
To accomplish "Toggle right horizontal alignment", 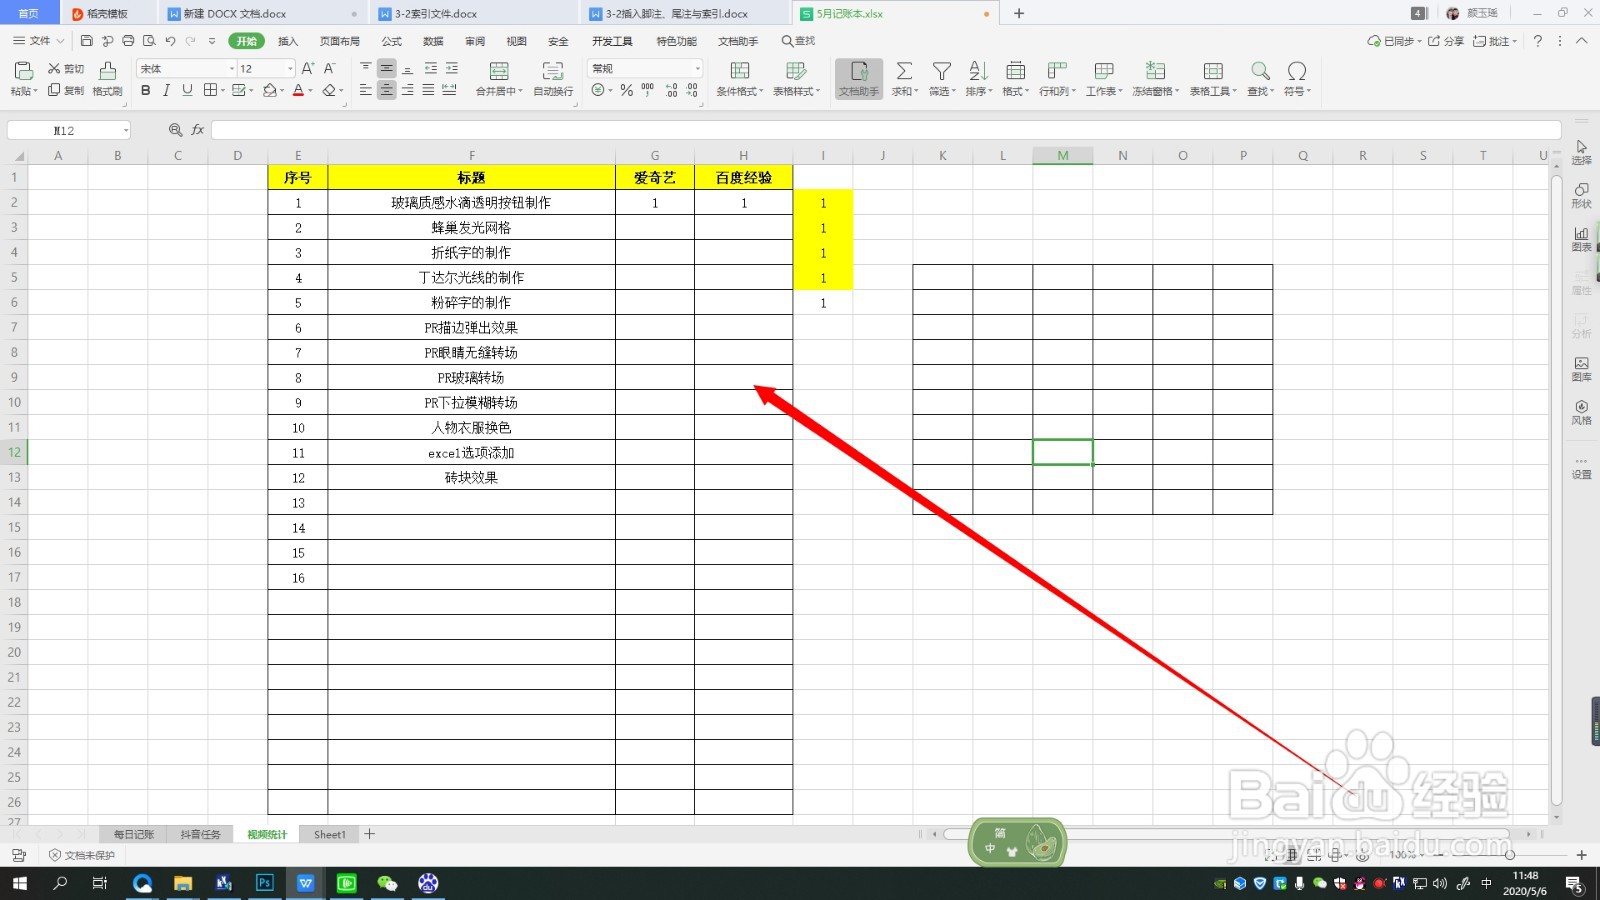I will 408,90.
